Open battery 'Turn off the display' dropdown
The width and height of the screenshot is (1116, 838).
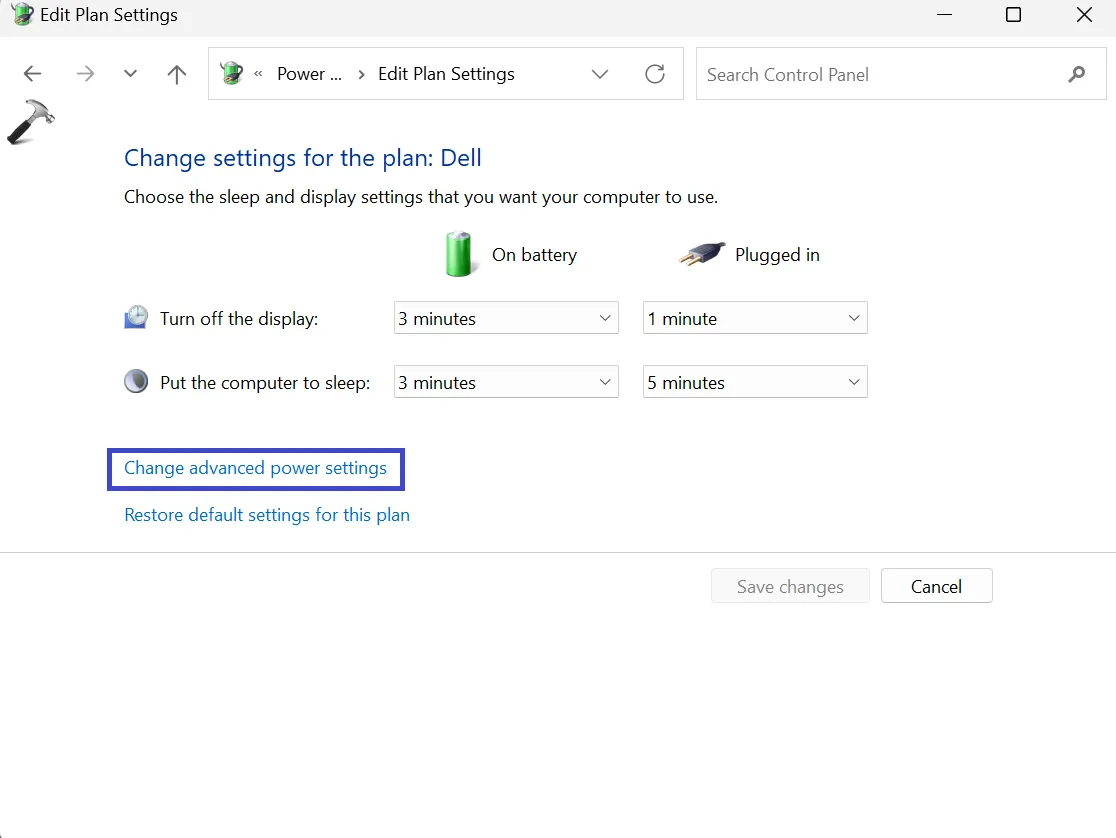(x=506, y=319)
